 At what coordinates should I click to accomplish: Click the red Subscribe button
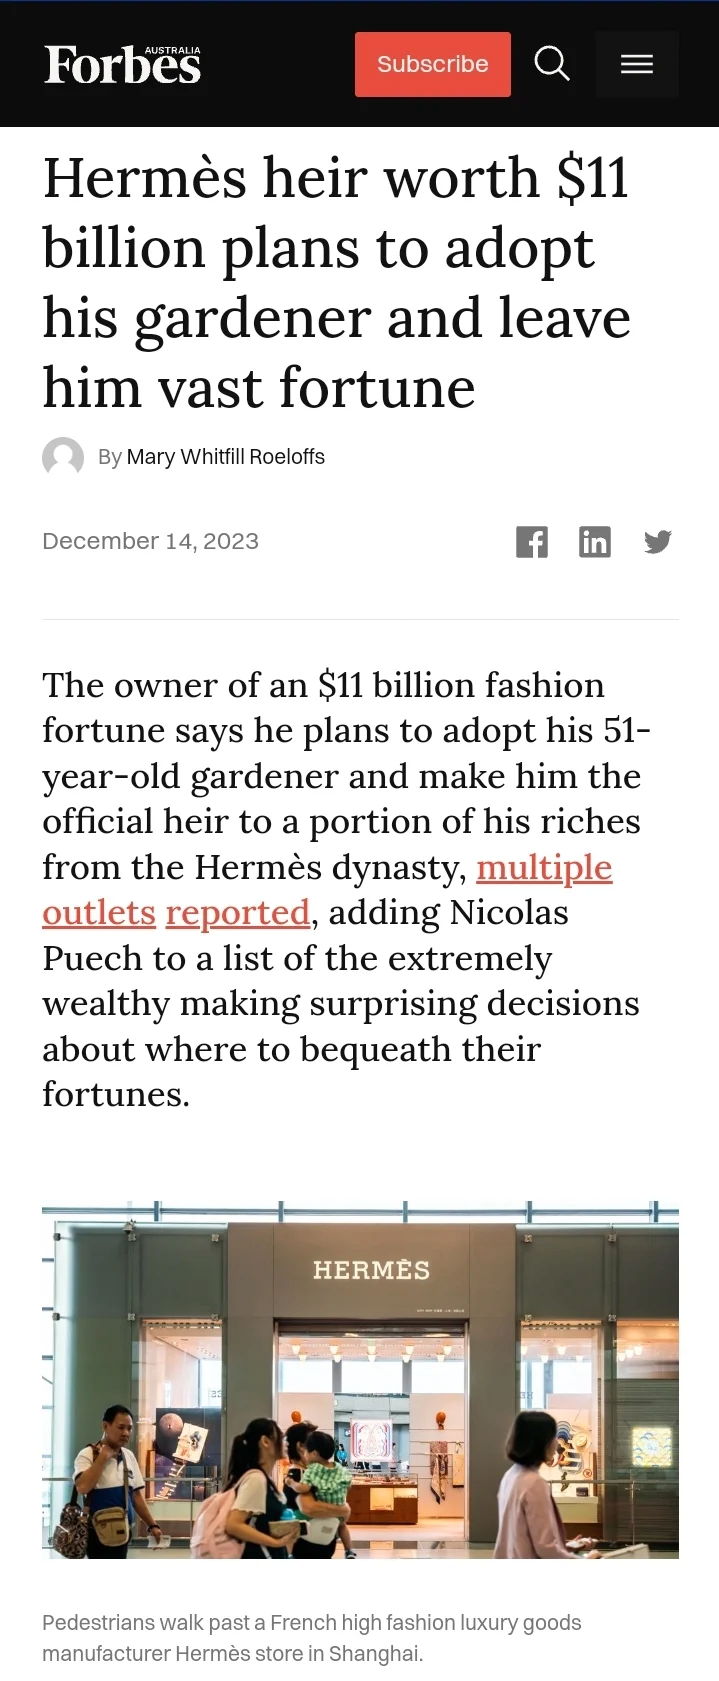[432, 64]
